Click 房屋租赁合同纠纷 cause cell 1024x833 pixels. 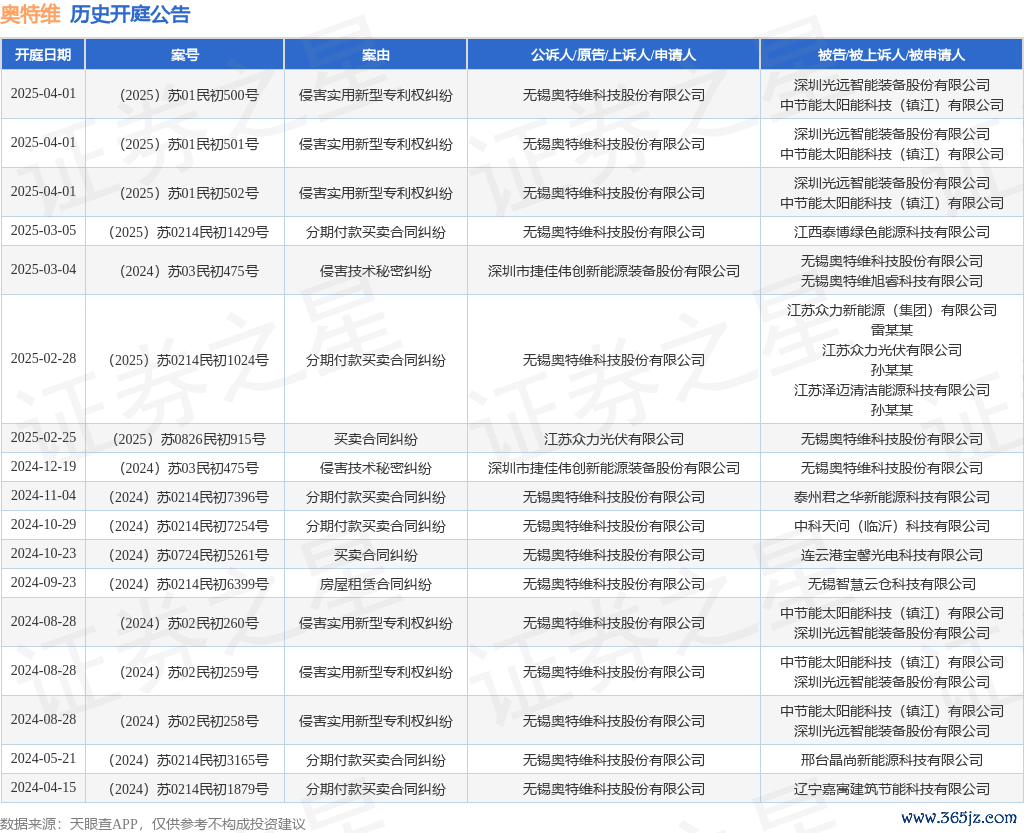376,584
